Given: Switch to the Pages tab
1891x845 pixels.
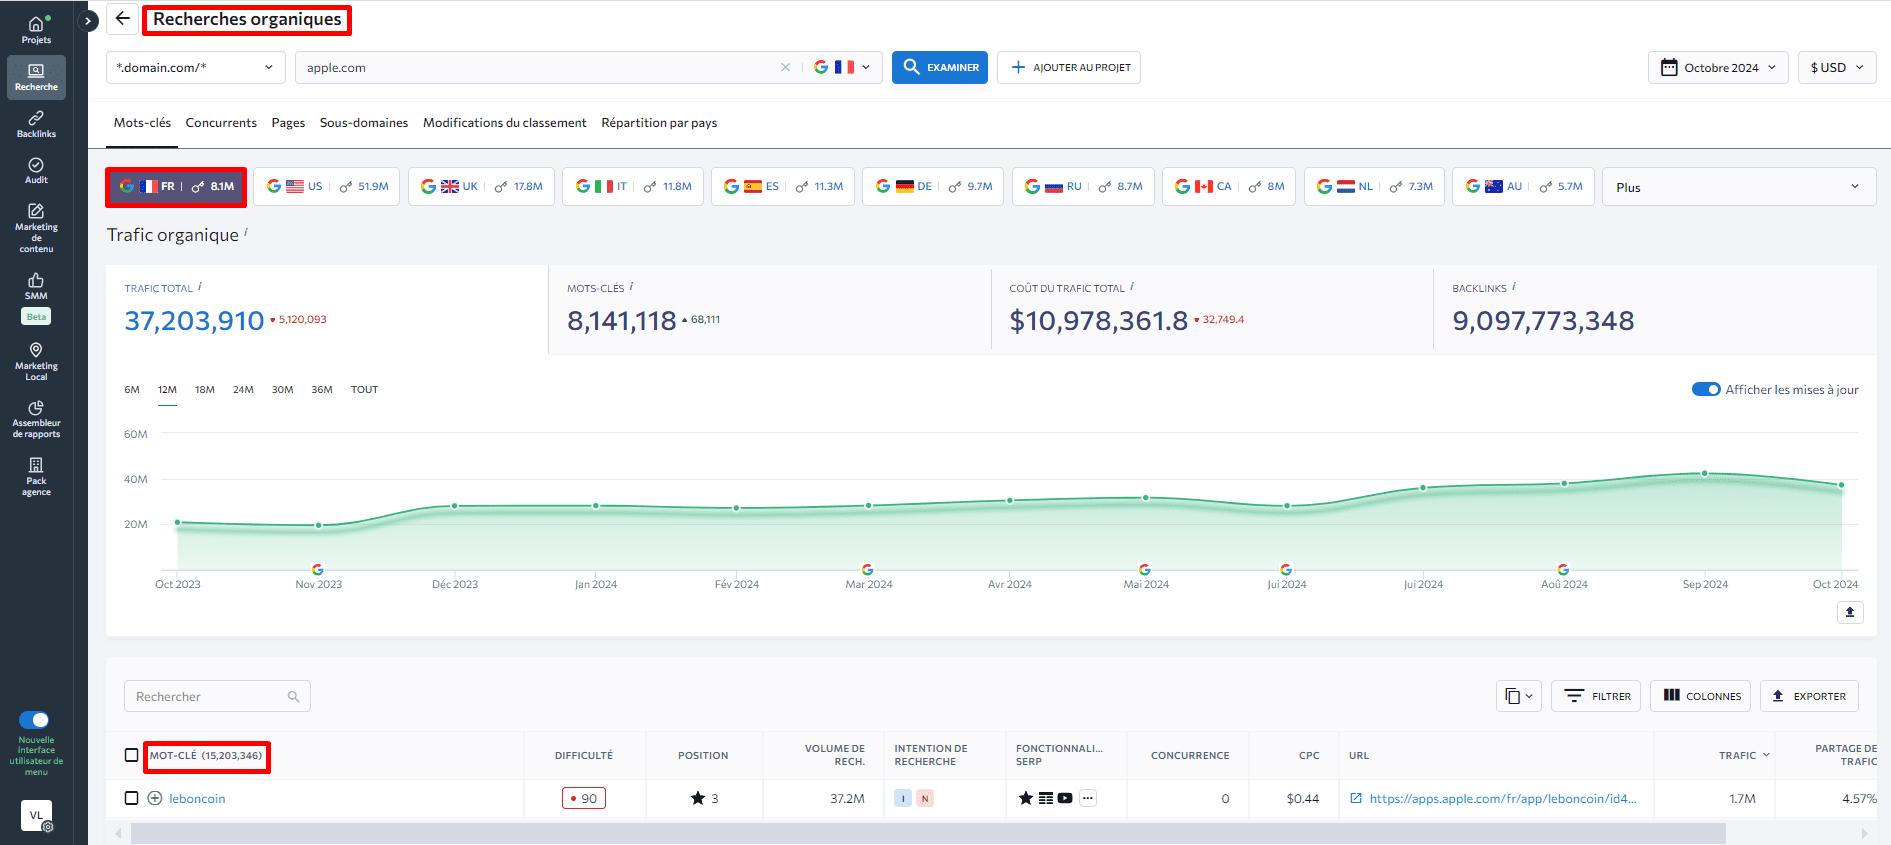Looking at the screenshot, I should pyautogui.click(x=288, y=123).
